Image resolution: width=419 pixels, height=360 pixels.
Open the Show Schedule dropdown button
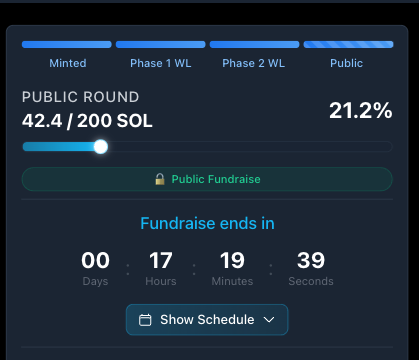click(x=207, y=320)
